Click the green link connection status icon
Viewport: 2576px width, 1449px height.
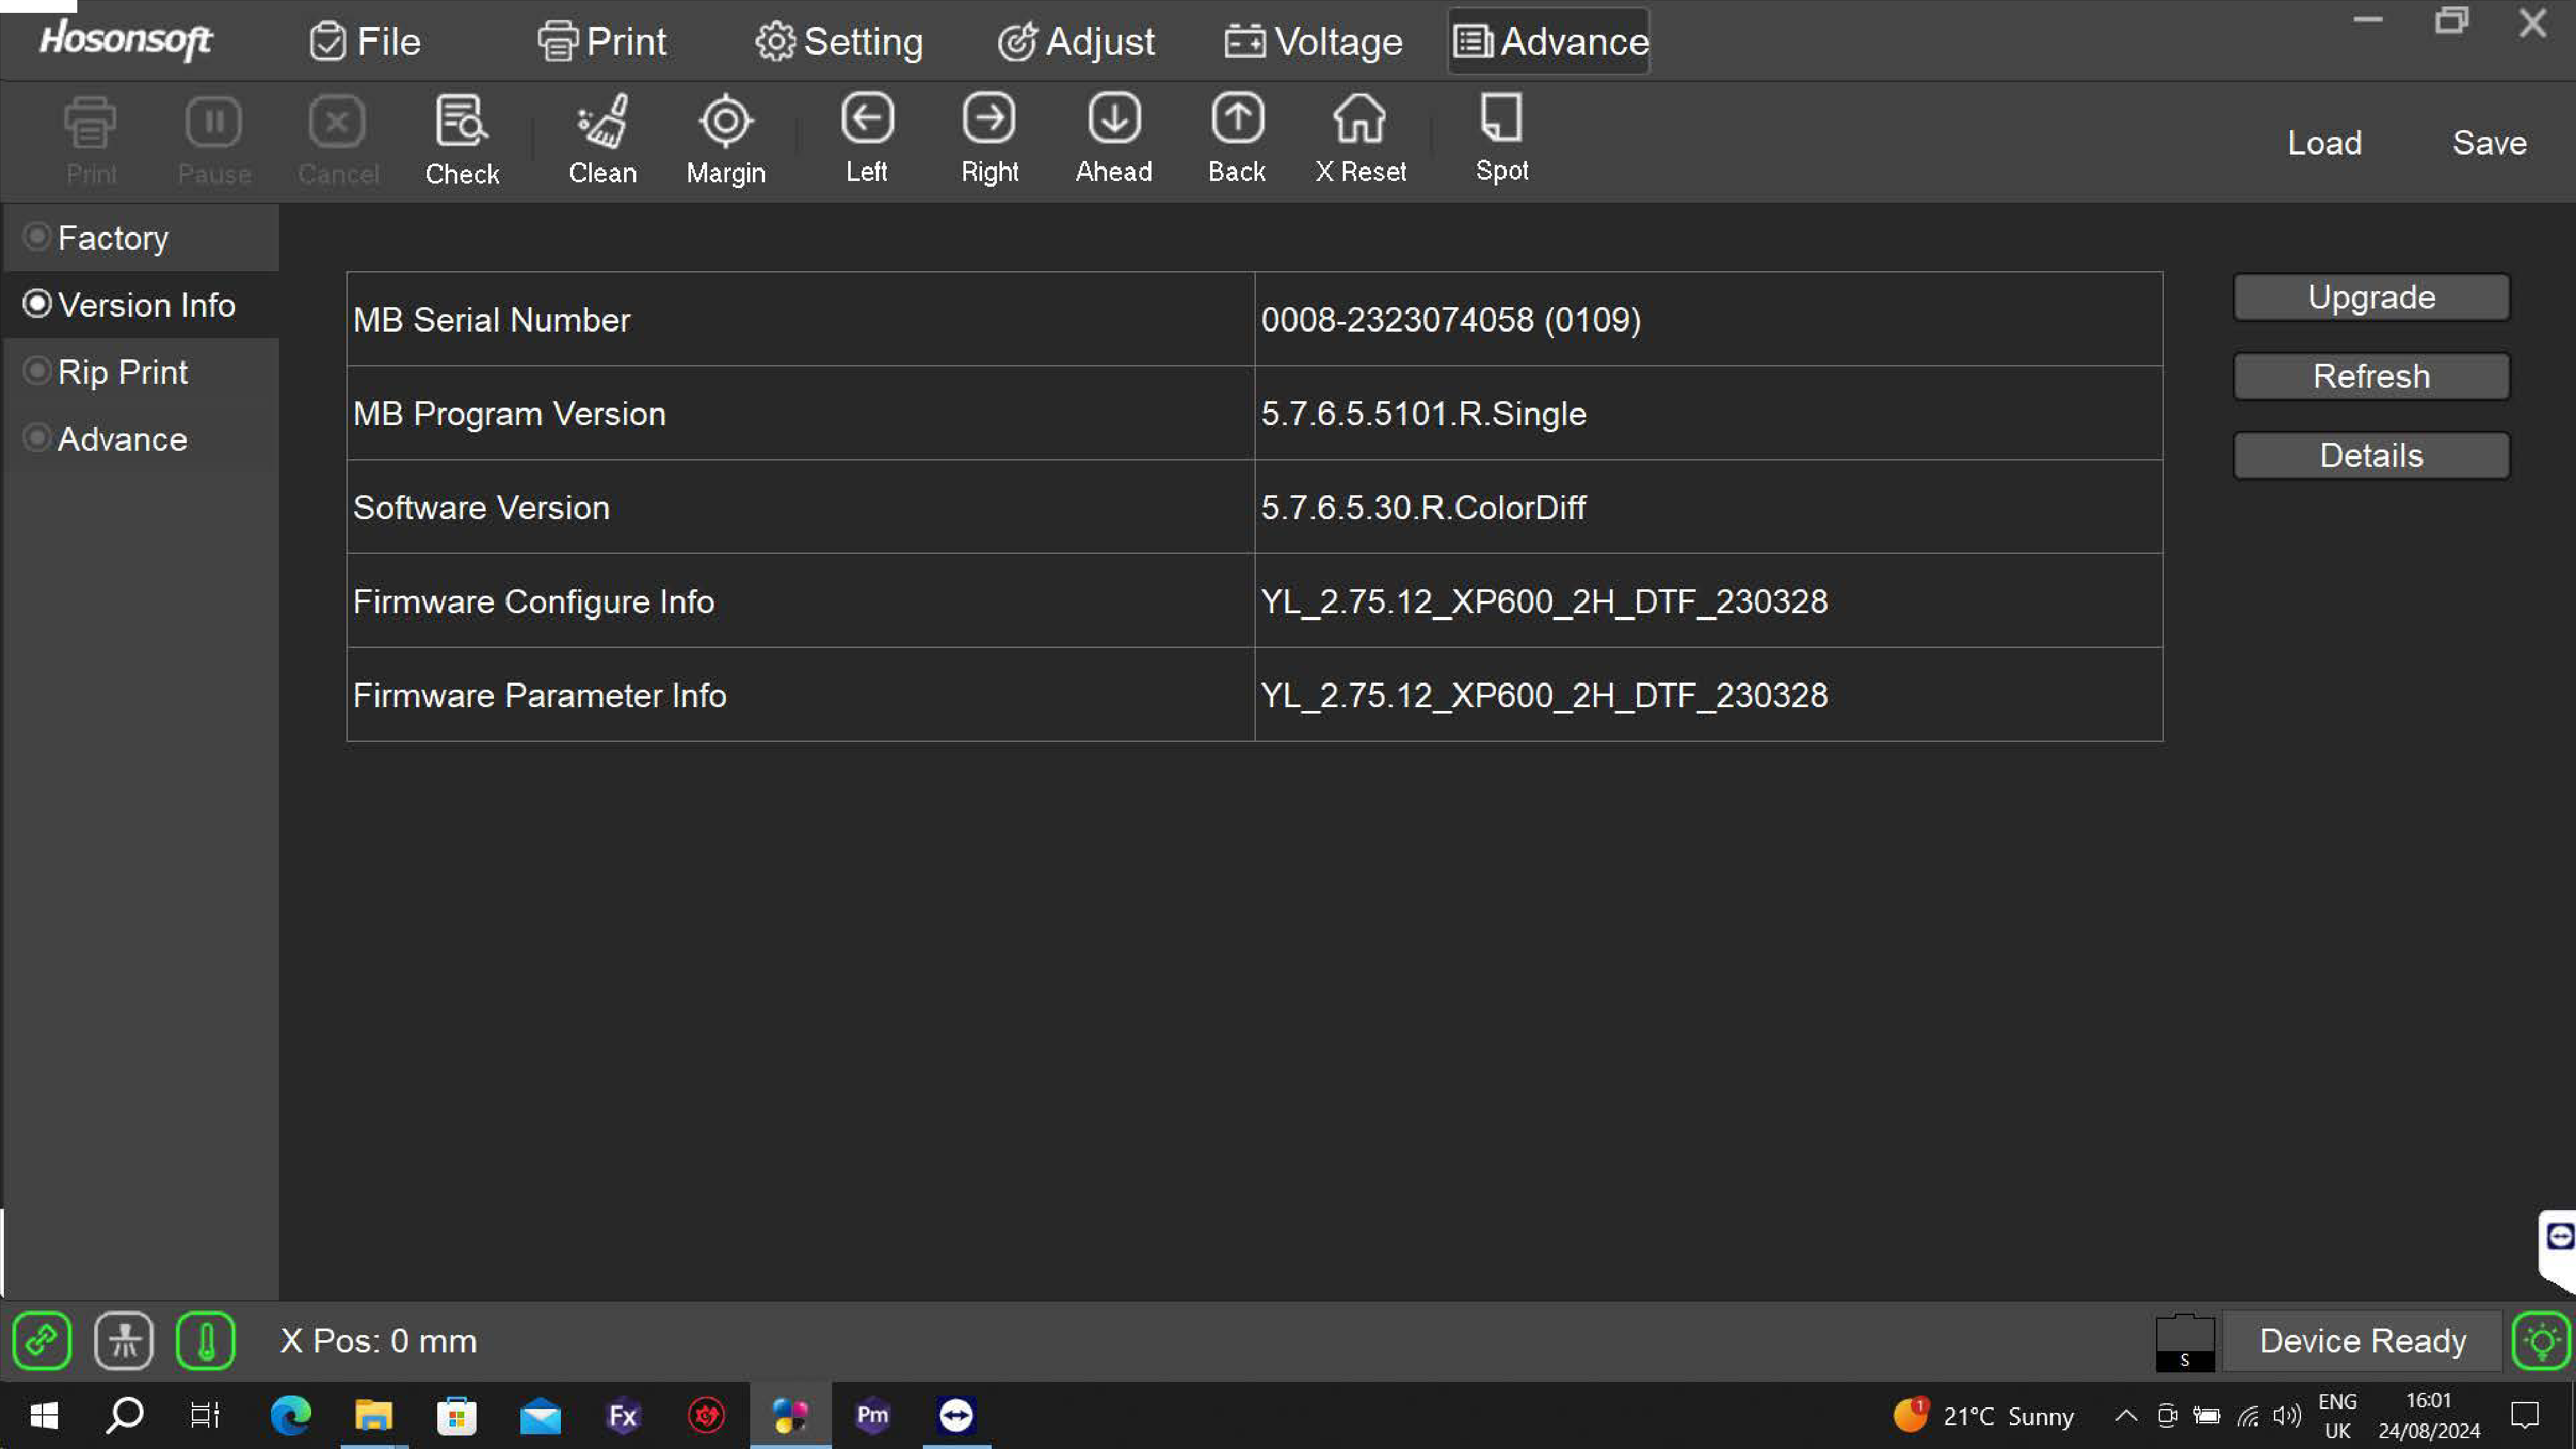[x=41, y=1340]
